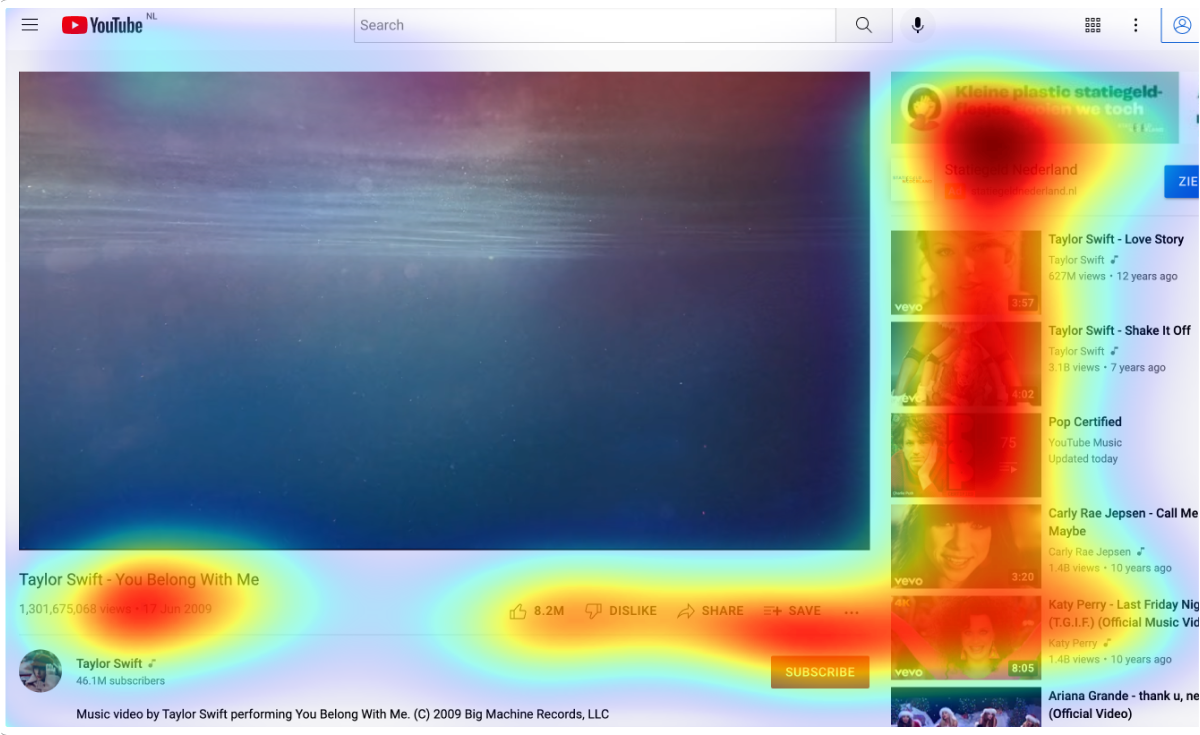This screenshot has width=1200, height=735.
Task: Open the Pop Certified playlist thumbnail
Action: click(x=966, y=455)
